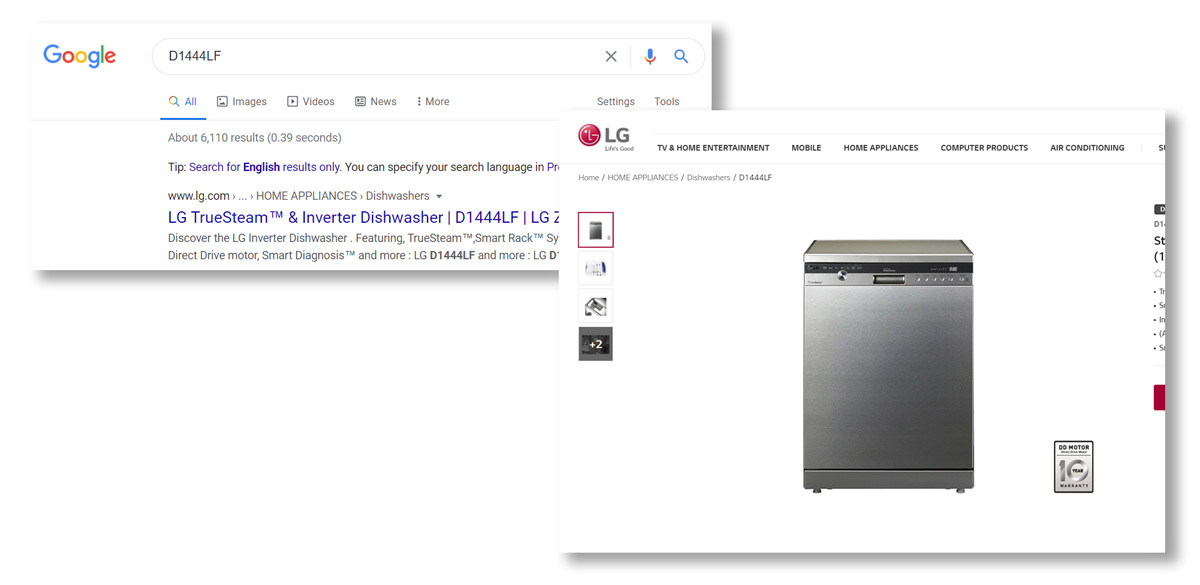The width and height of the screenshot is (1200, 585).
Task: Select the first dishwasher thumbnail
Action: [x=595, y=230]
